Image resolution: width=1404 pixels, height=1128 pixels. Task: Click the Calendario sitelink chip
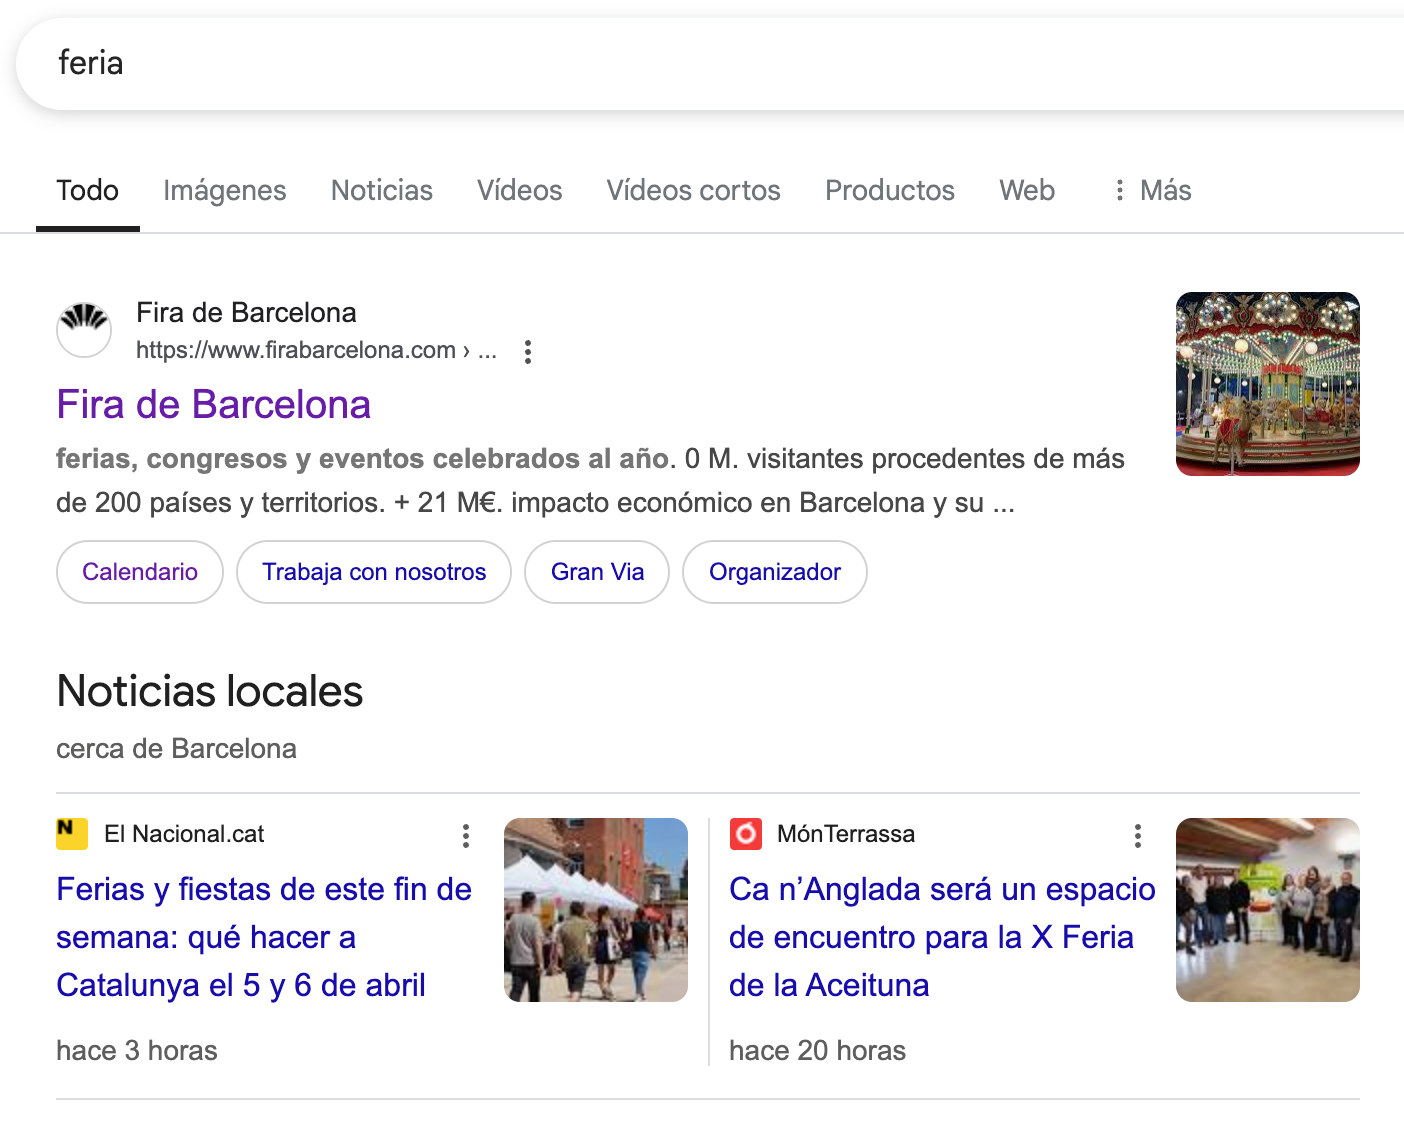(x=140, y=572)
